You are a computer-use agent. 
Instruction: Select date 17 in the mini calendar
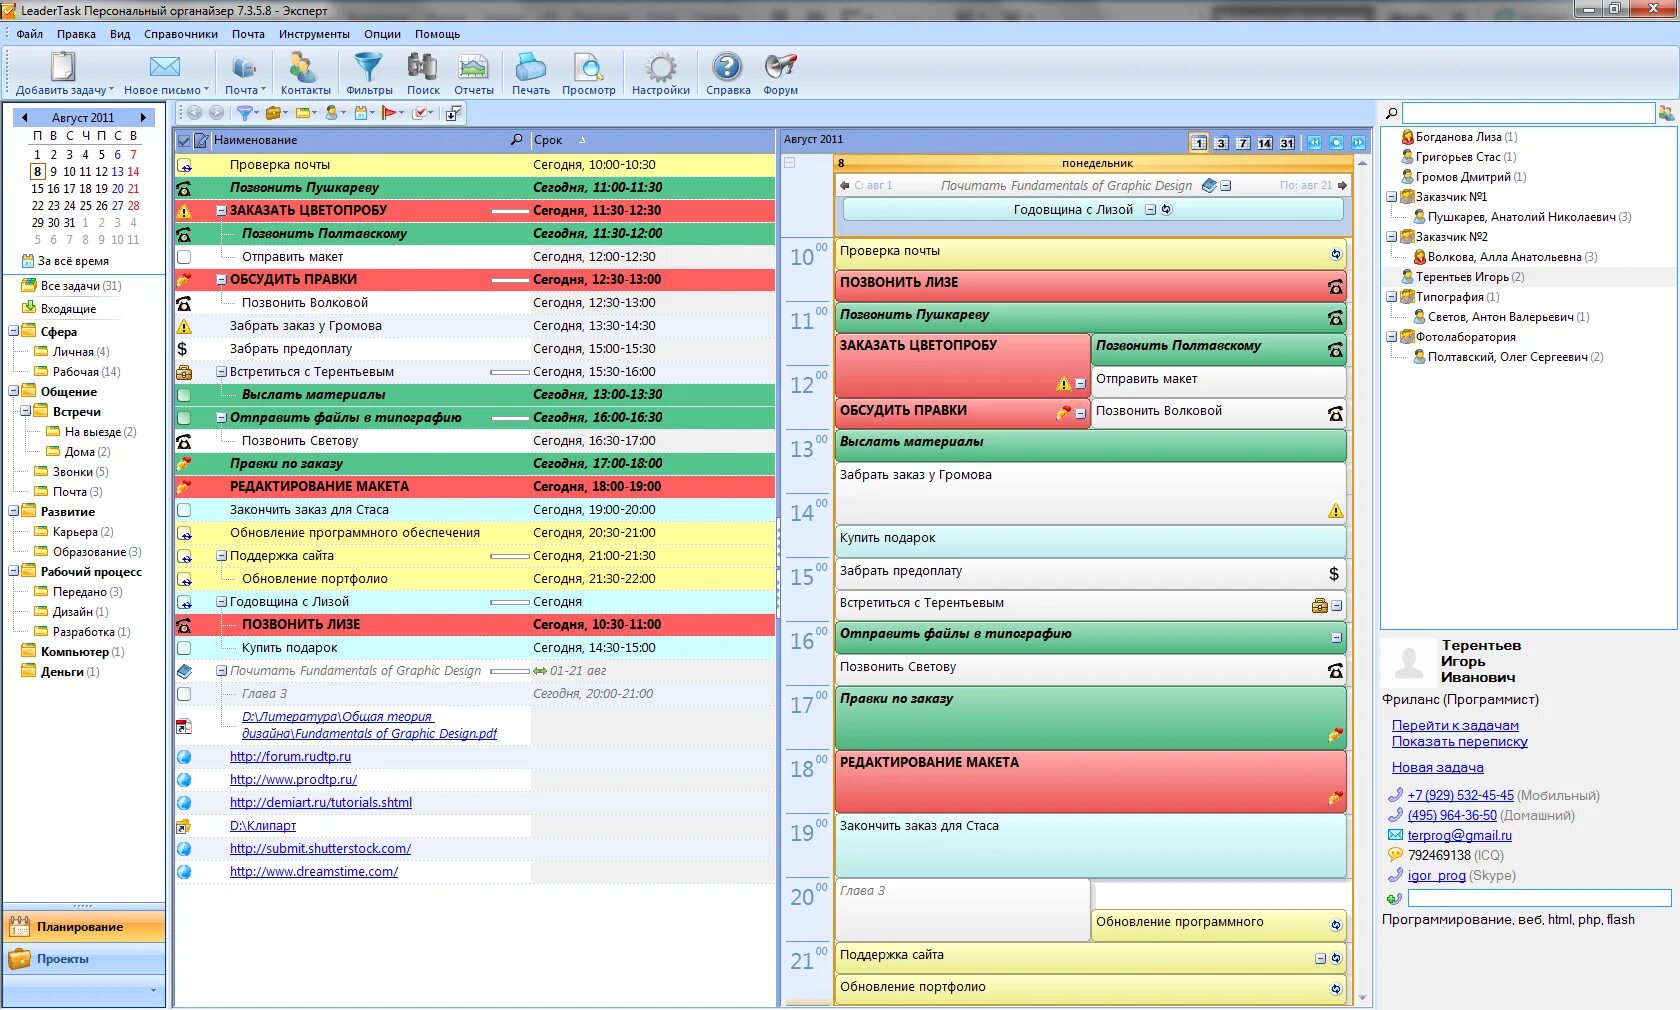pyautogui.click(x=69, y=188)
